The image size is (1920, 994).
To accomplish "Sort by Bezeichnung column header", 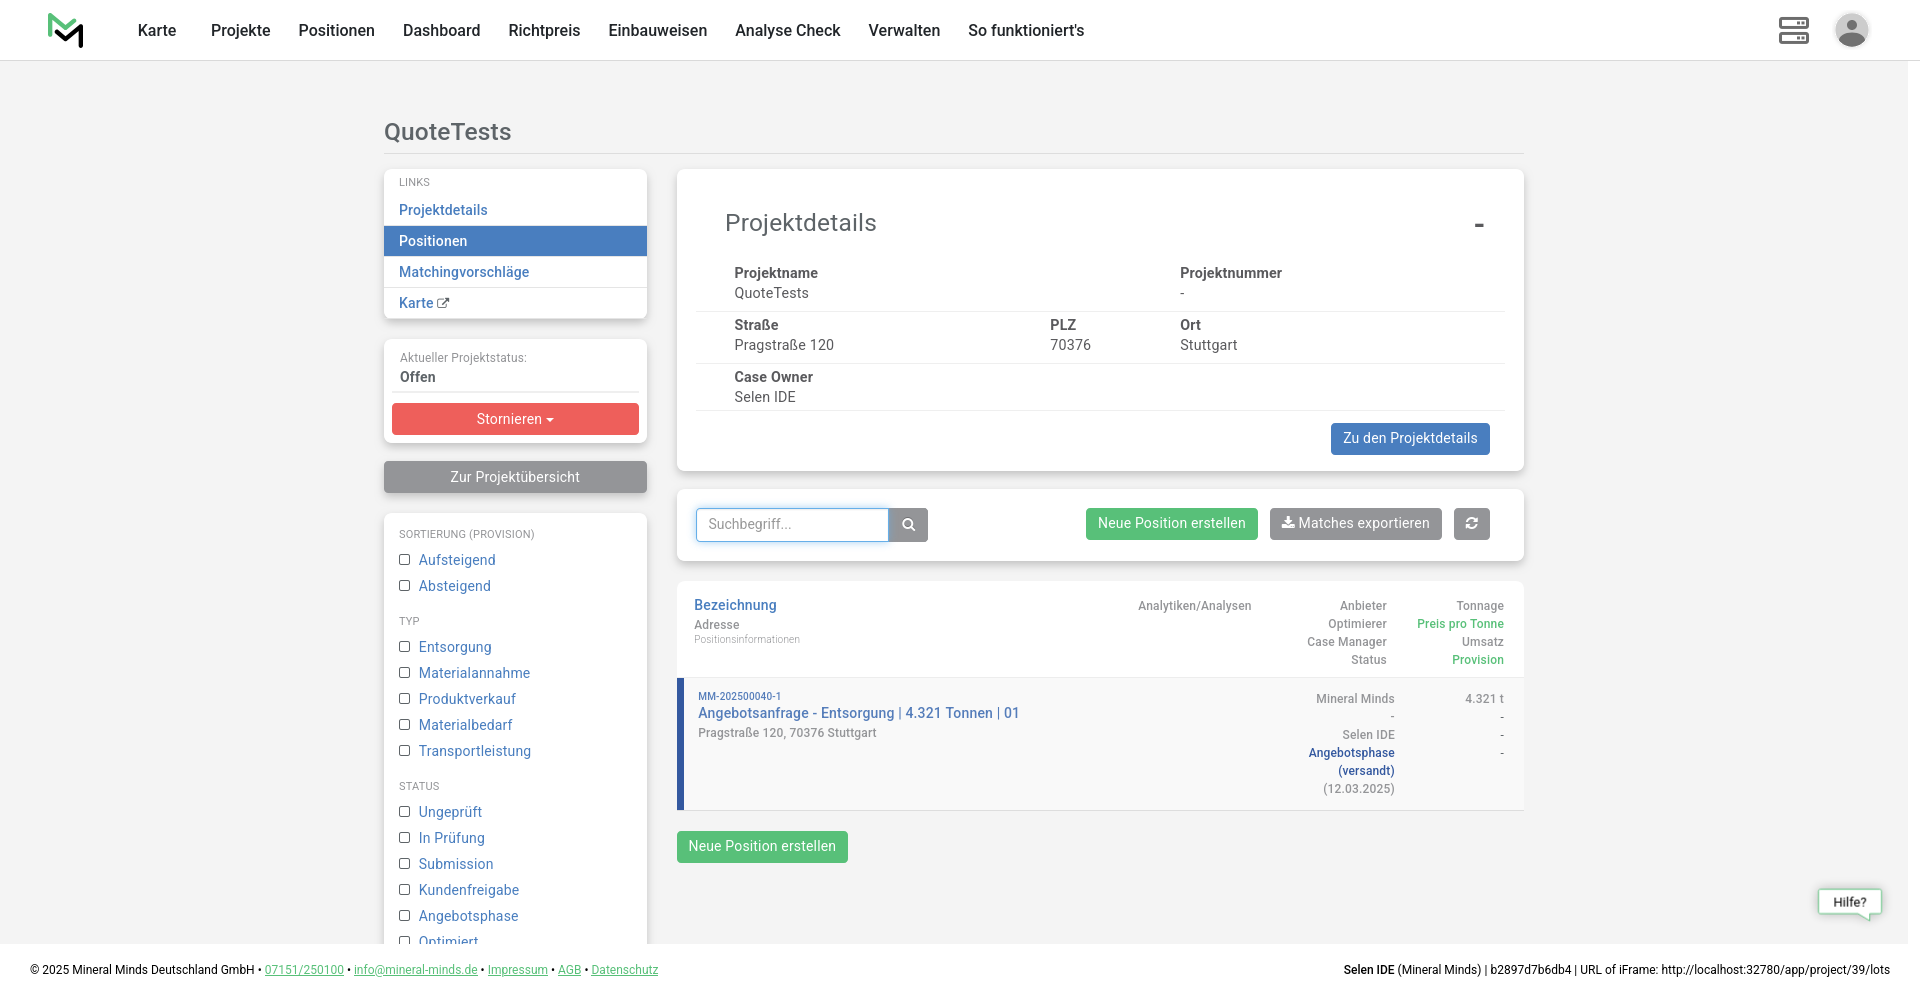I will (x=735, y=605).
